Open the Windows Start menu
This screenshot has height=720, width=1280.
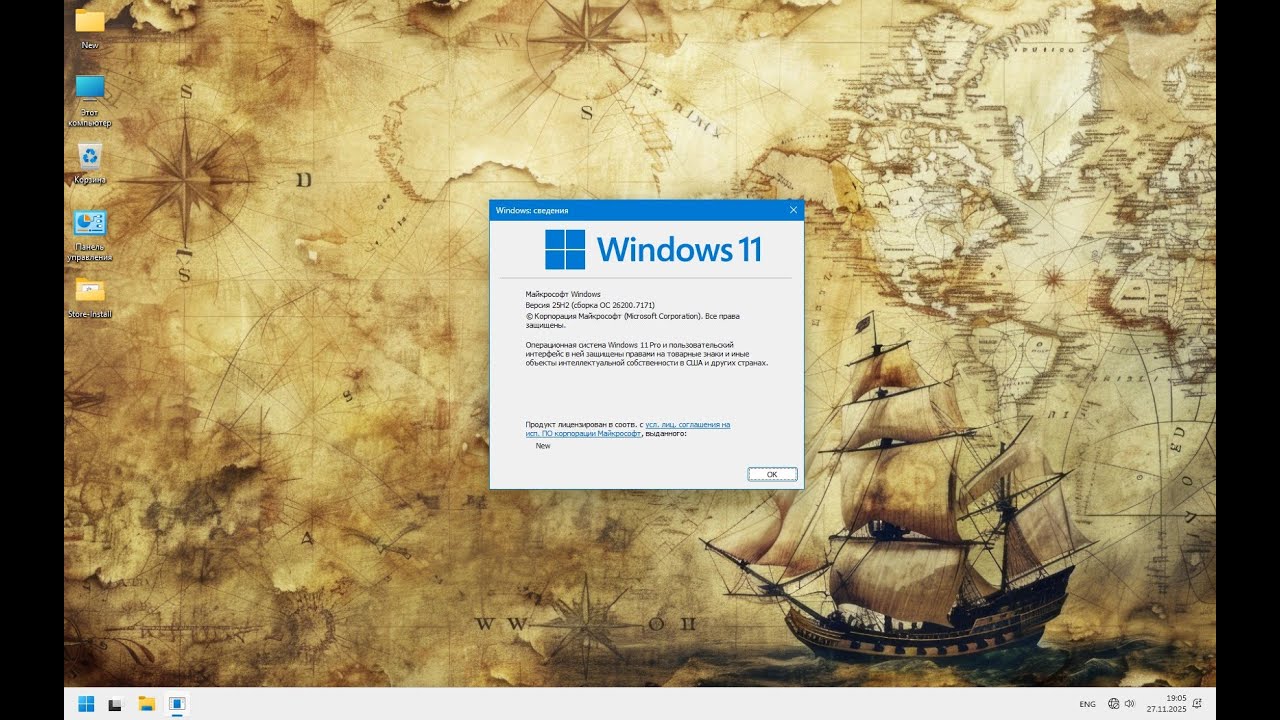86,704
